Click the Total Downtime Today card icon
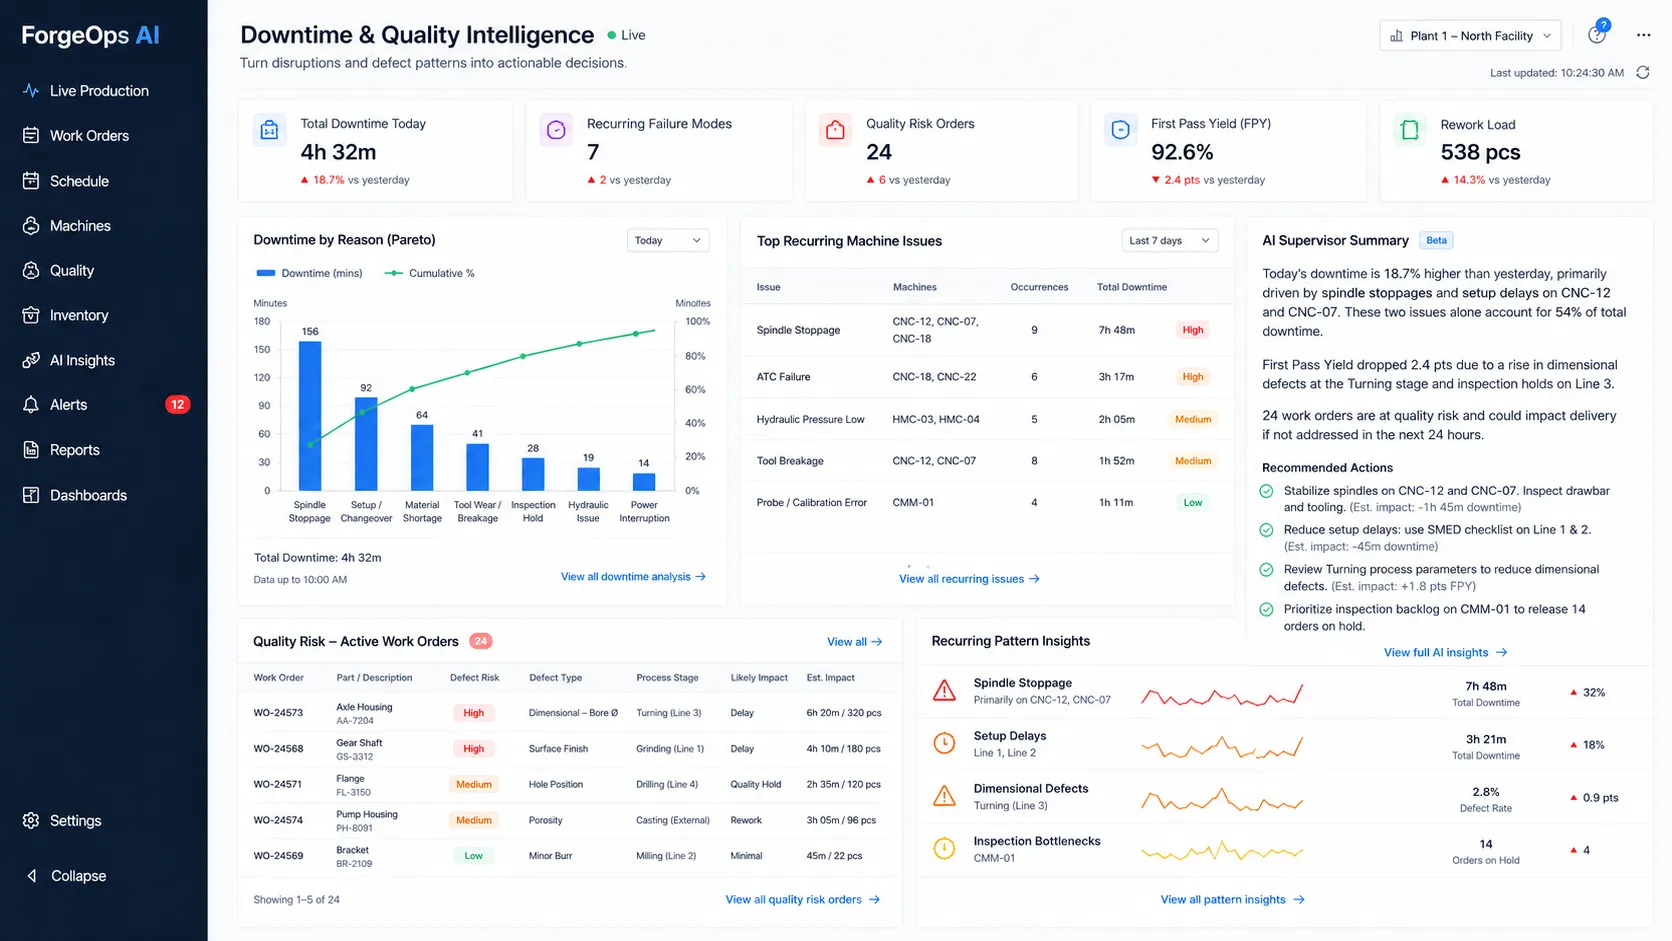The height and width of the screenshot is (941, 1672). point(269,130)
